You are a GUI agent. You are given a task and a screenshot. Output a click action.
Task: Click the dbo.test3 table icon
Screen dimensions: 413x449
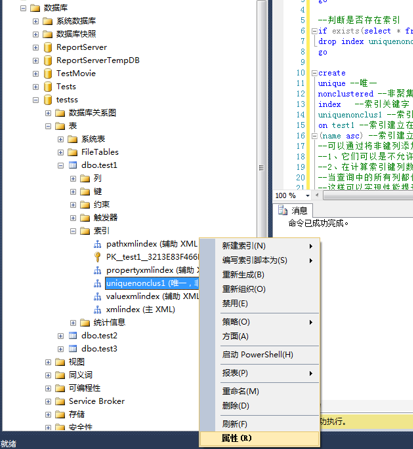tap(73, 349)
